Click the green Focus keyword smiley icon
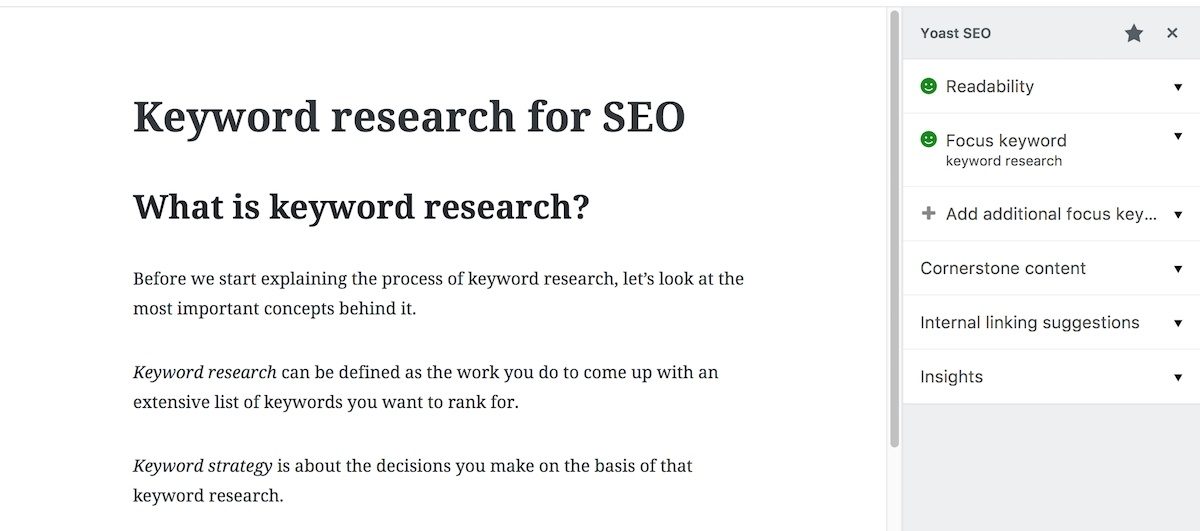The width and height of the screenshot is (1200, 531). point(929,140)
